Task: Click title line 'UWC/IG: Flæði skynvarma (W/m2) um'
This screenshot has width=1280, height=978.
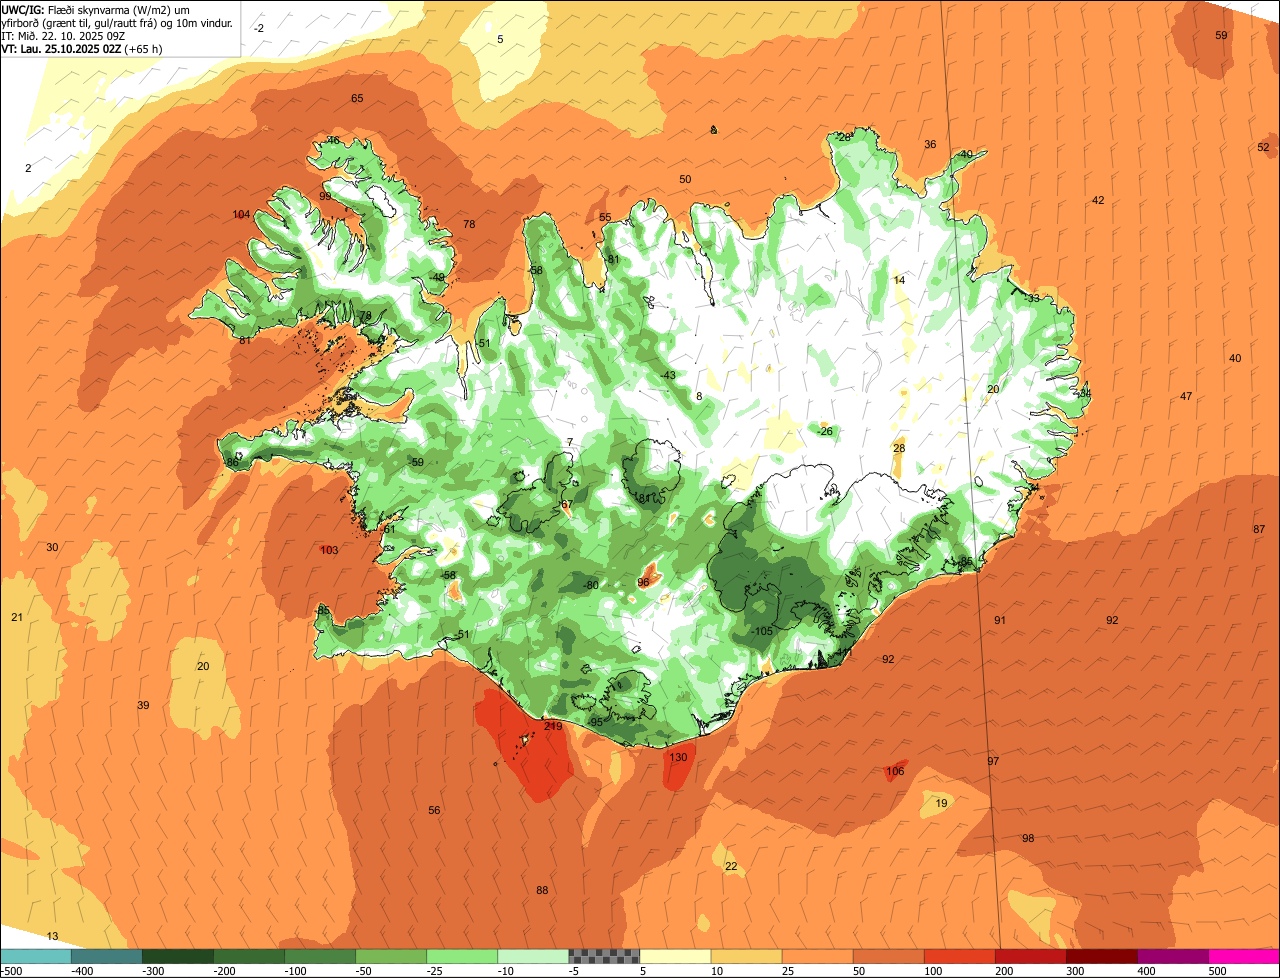Action: (x=95, y=9)
